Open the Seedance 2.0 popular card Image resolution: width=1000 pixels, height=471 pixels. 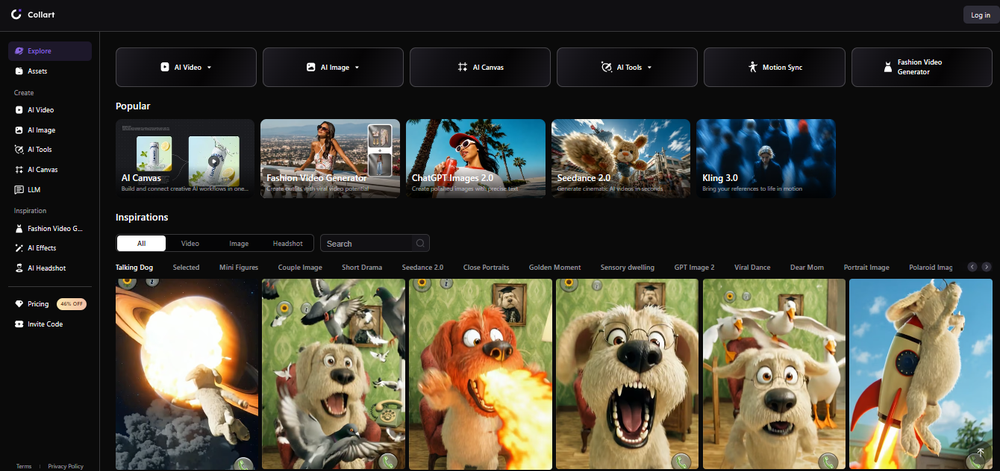(x=621, y=158)
